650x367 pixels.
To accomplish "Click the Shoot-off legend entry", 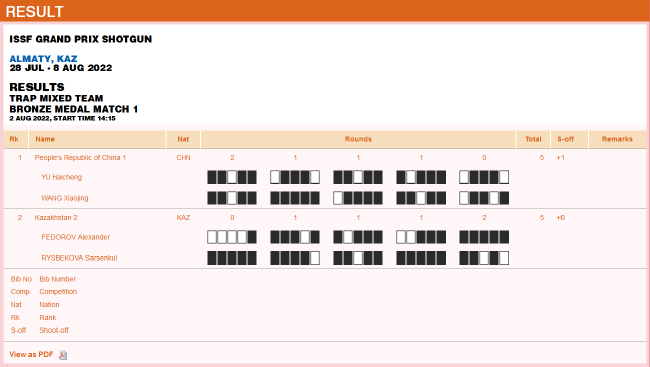I will [x=54, y=330].
